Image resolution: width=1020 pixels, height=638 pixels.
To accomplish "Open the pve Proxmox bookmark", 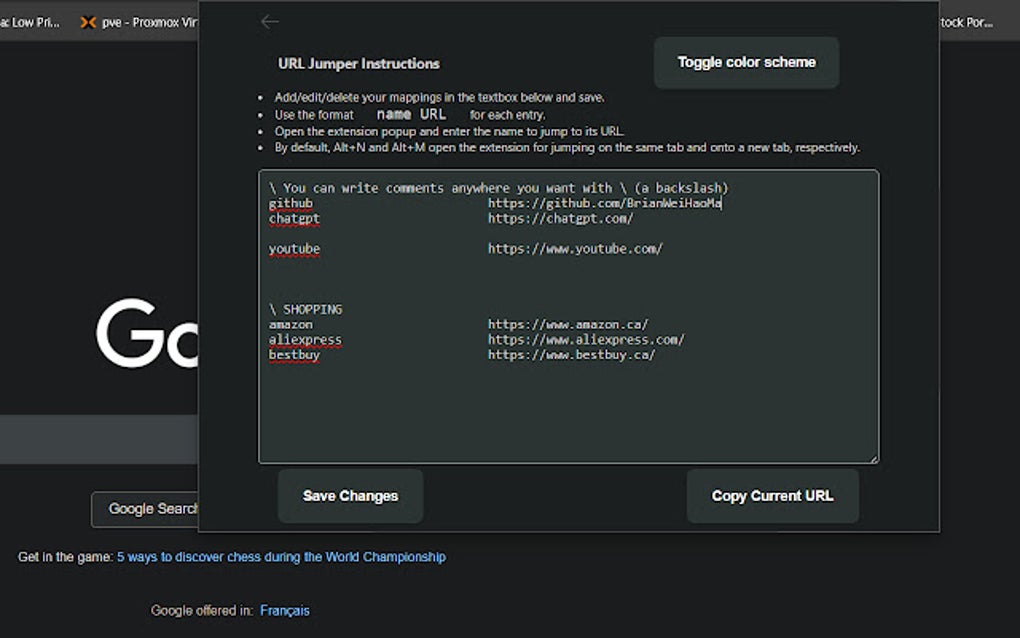I will click(x=140, y=22).
